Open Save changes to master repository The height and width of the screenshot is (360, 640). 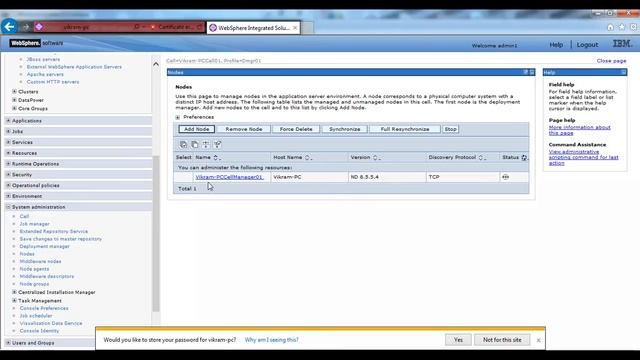tap(61, 239)
